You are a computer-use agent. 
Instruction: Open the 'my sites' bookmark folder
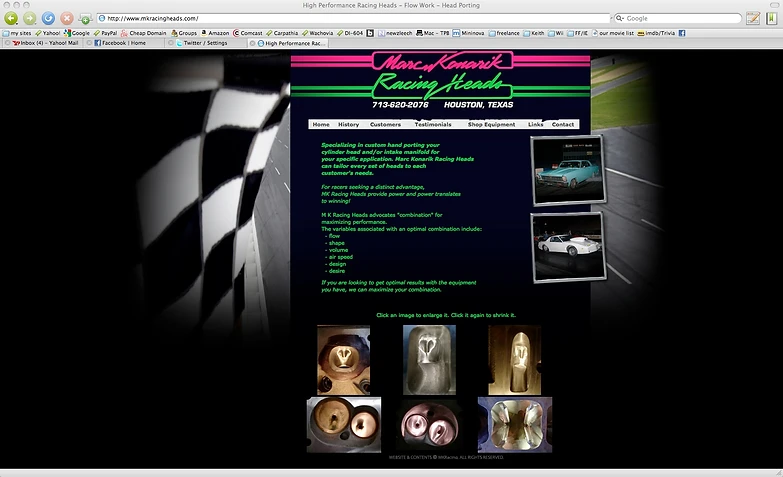[x=17, y=33]
